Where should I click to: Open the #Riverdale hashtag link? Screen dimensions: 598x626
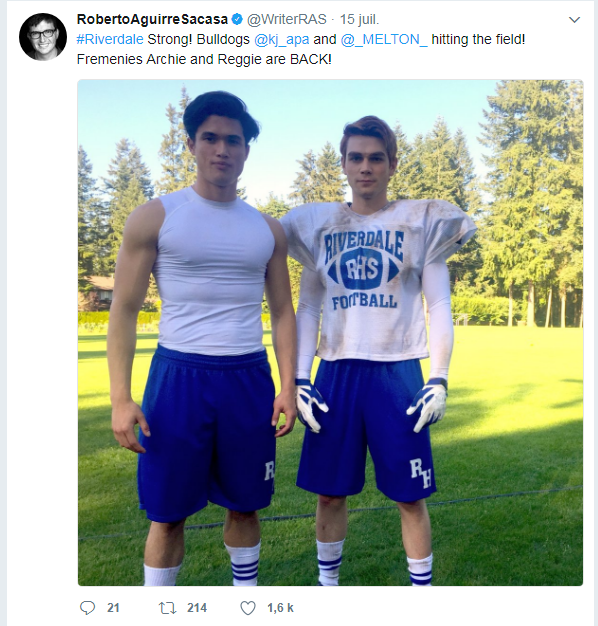(x=110, y=39)
